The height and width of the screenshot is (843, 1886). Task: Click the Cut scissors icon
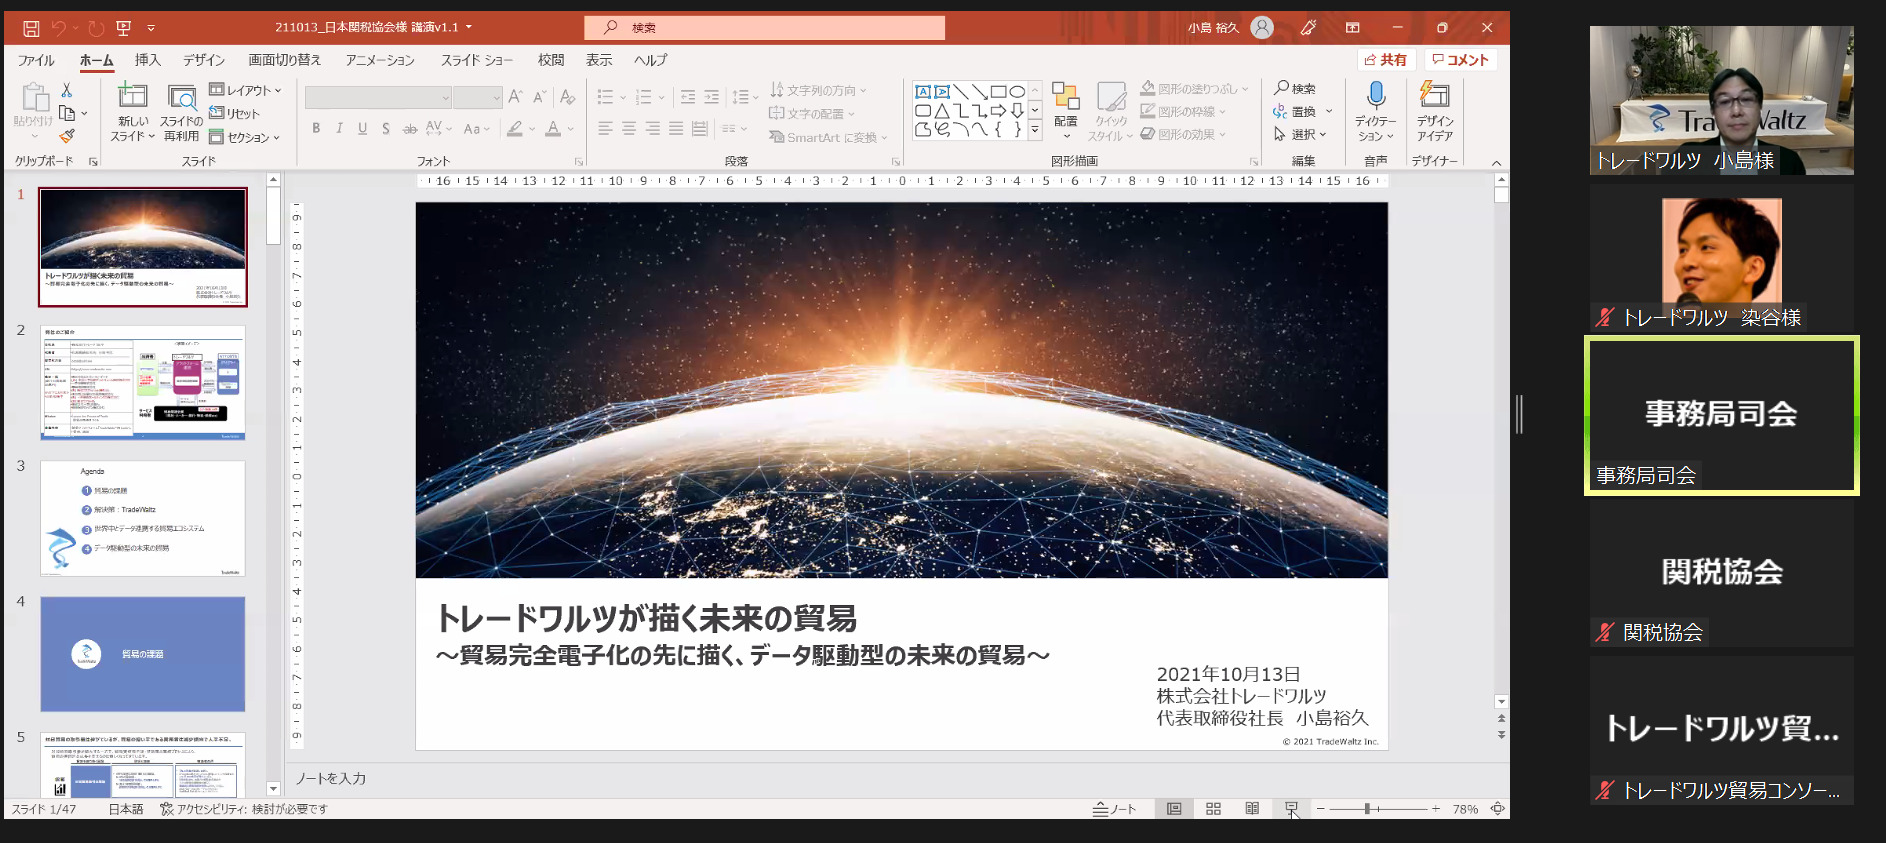point(67,90)
